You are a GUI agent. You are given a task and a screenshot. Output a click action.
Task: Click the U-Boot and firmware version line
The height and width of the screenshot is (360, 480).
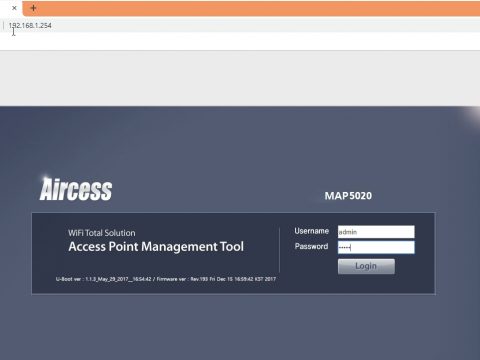coord(166,279)
